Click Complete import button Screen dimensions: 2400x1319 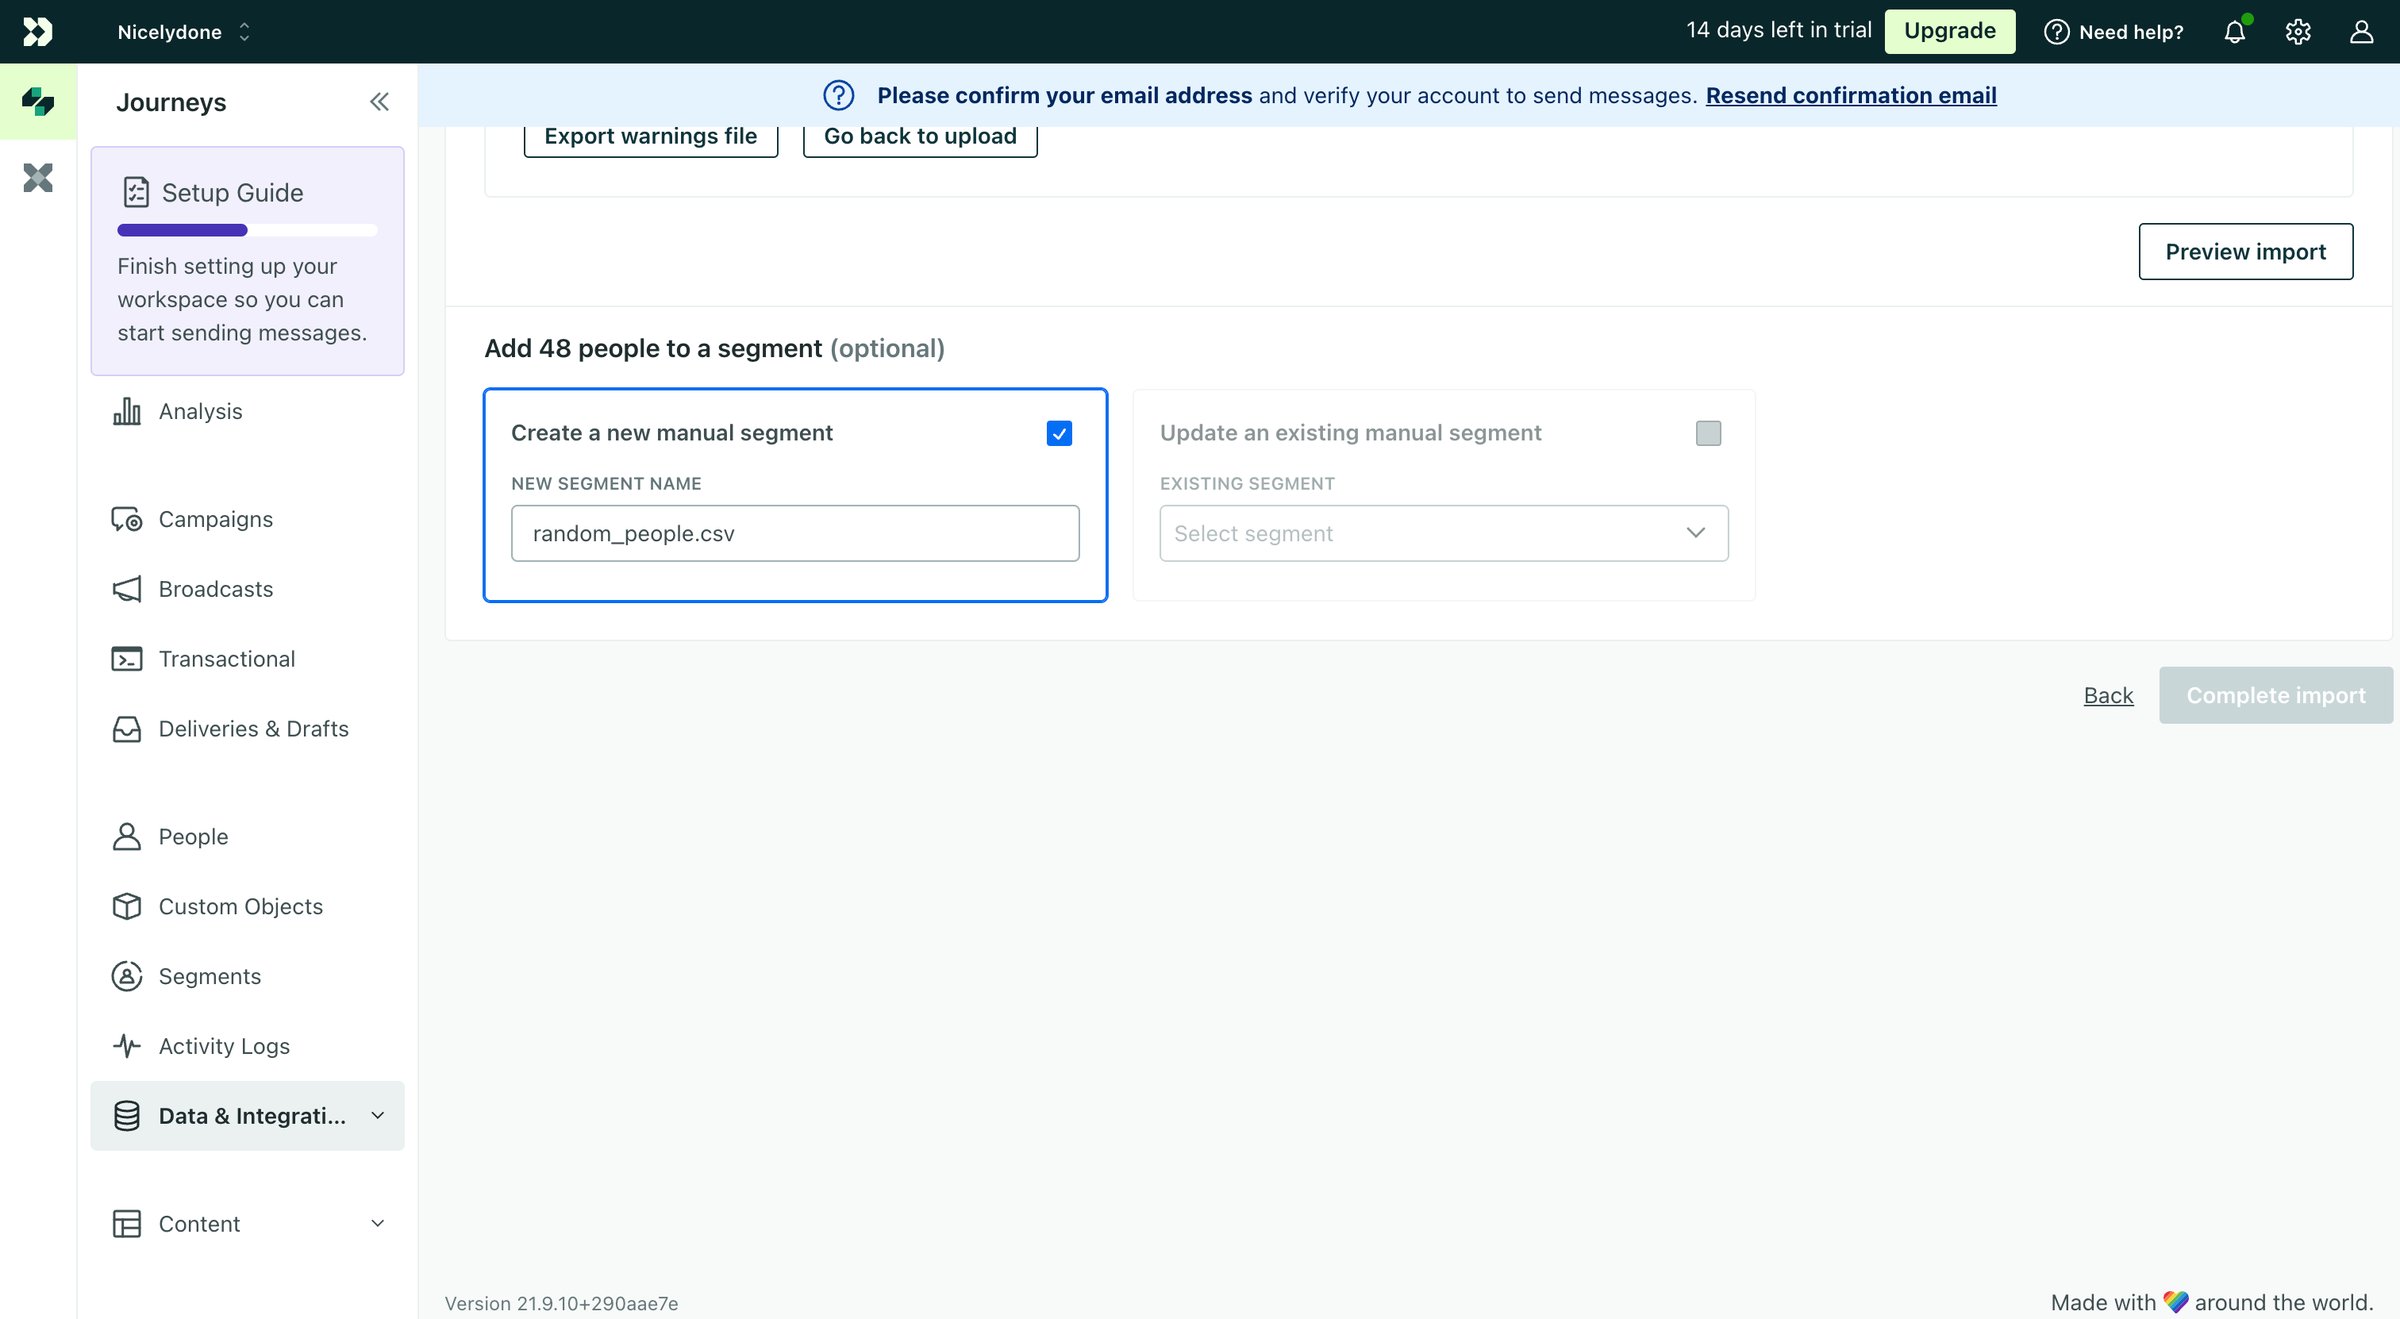2276,695
